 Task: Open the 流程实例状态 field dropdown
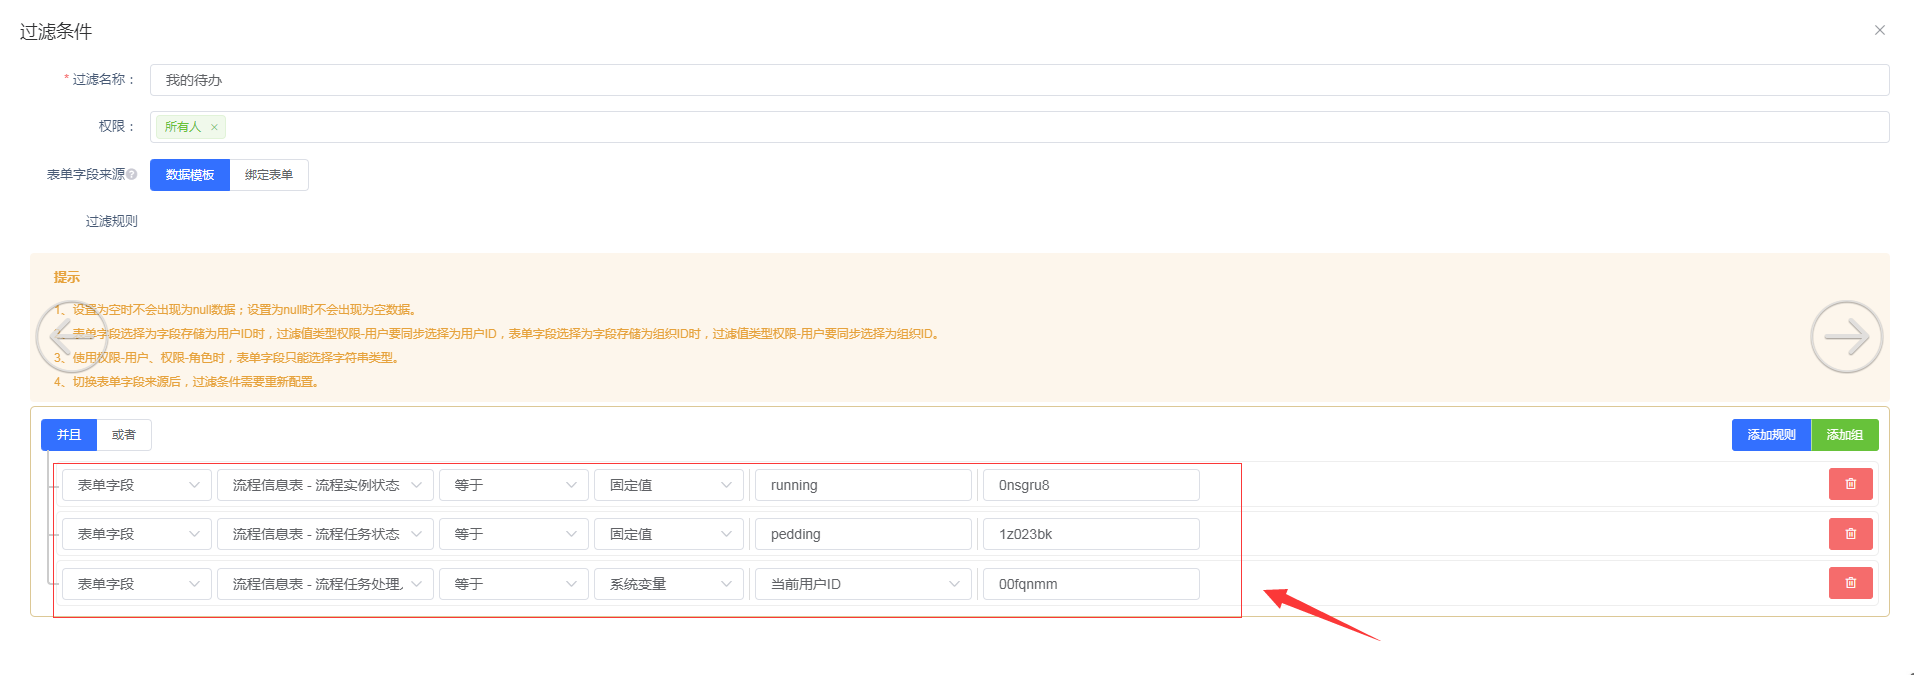(x=325, y=485)
